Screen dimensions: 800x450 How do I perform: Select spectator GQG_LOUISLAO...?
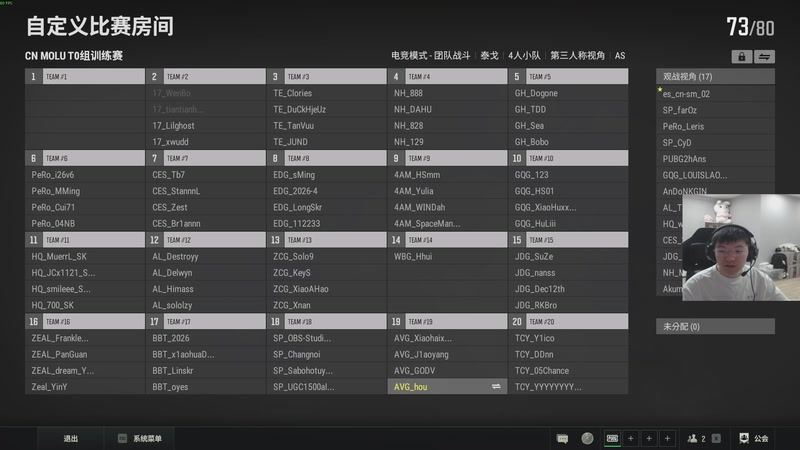[x=715, y=176]
